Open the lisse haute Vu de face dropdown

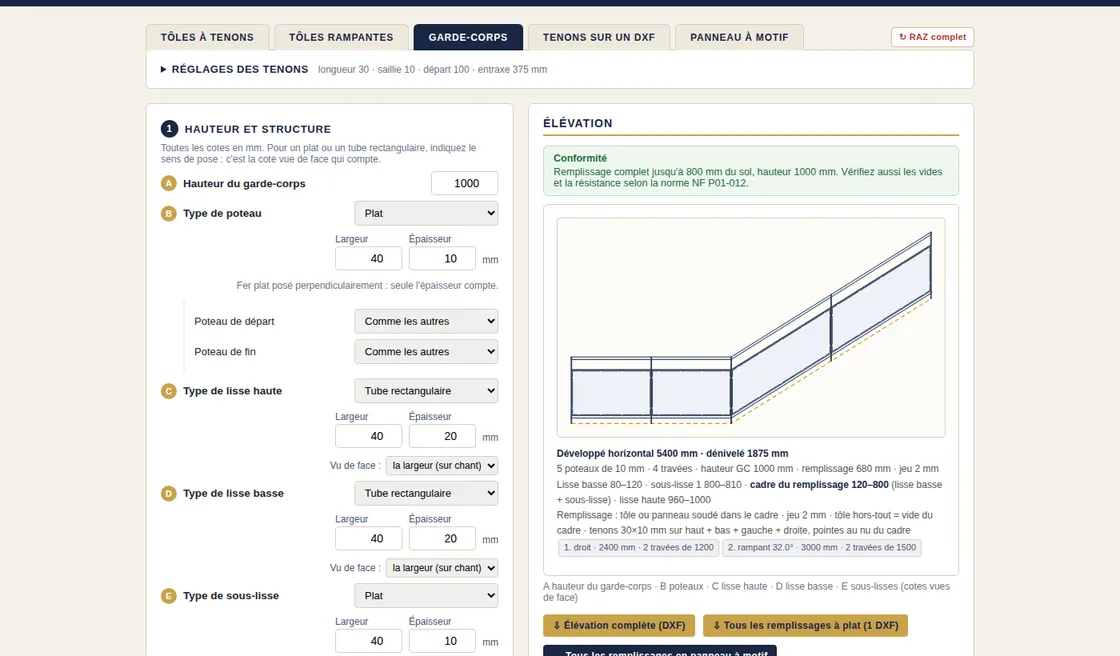click(x=441, y=465)
